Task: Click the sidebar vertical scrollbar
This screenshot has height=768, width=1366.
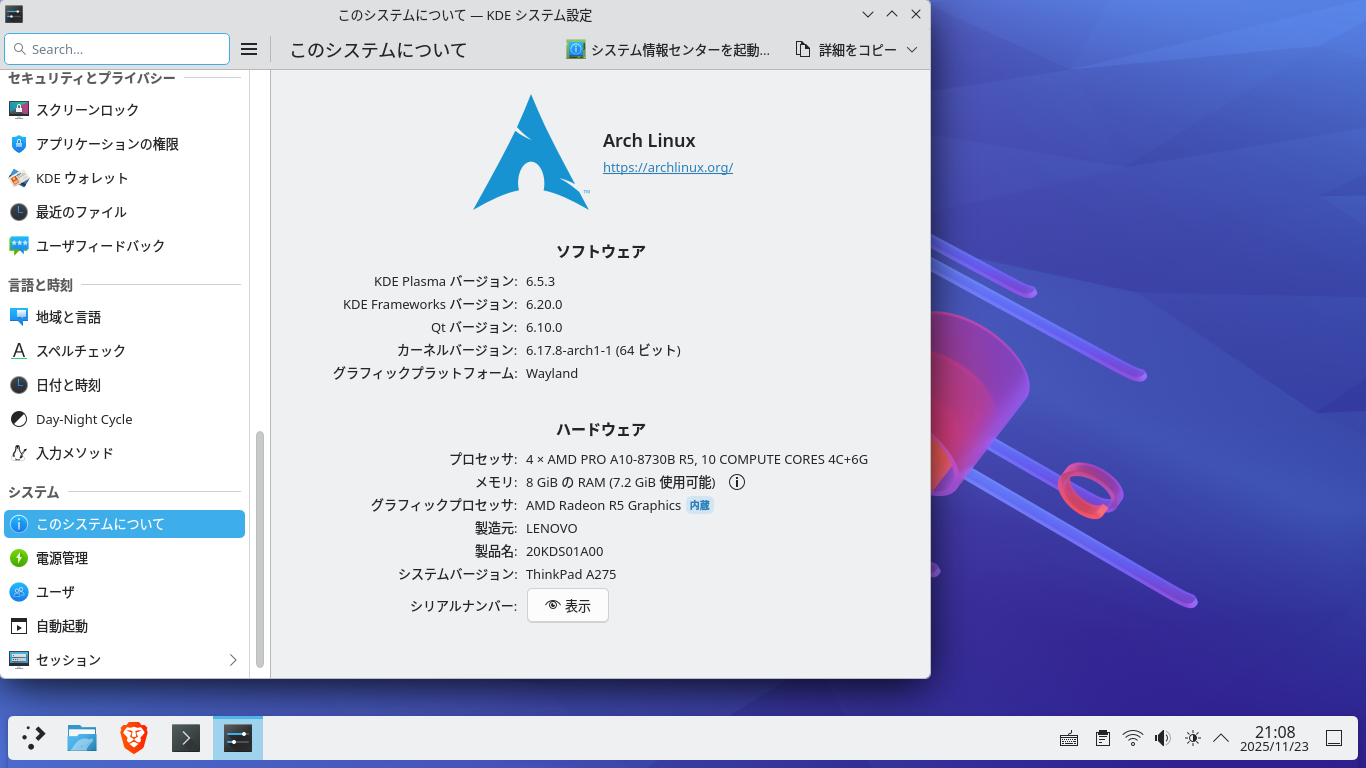Action: (x=260, y=548)
